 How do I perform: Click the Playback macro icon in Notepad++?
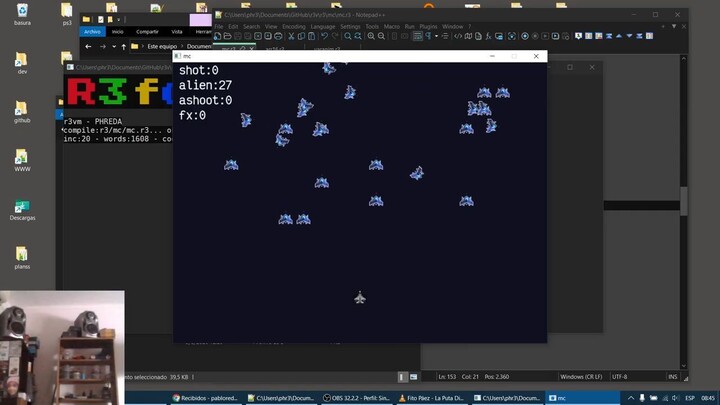[545, 36]
